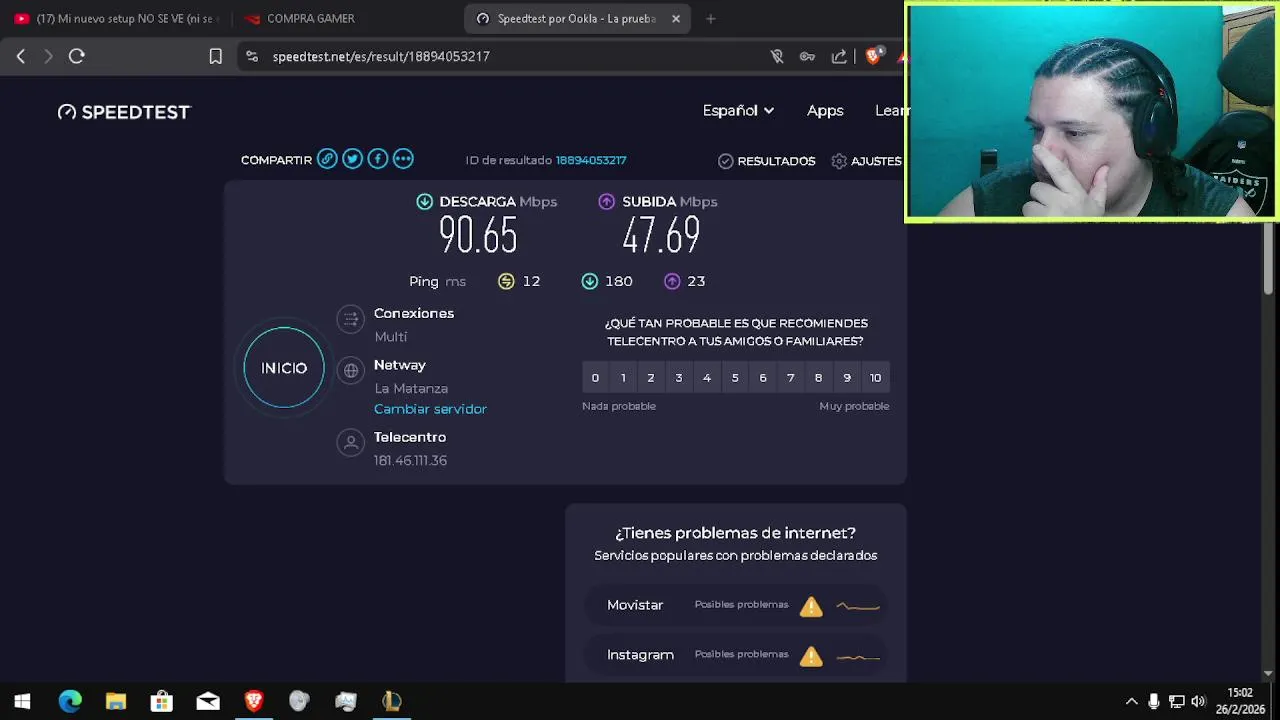
Task: Click the Netway server globe icon
Action: 350,371
